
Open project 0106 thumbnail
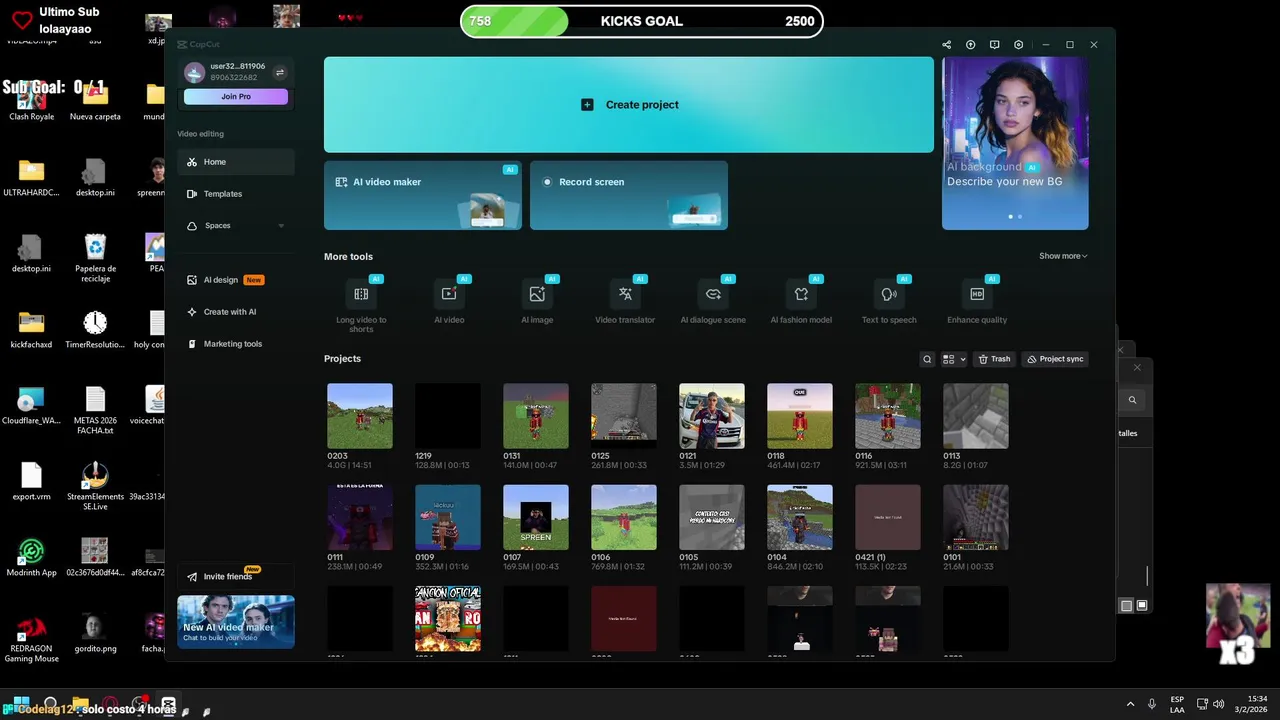(624, 517)
